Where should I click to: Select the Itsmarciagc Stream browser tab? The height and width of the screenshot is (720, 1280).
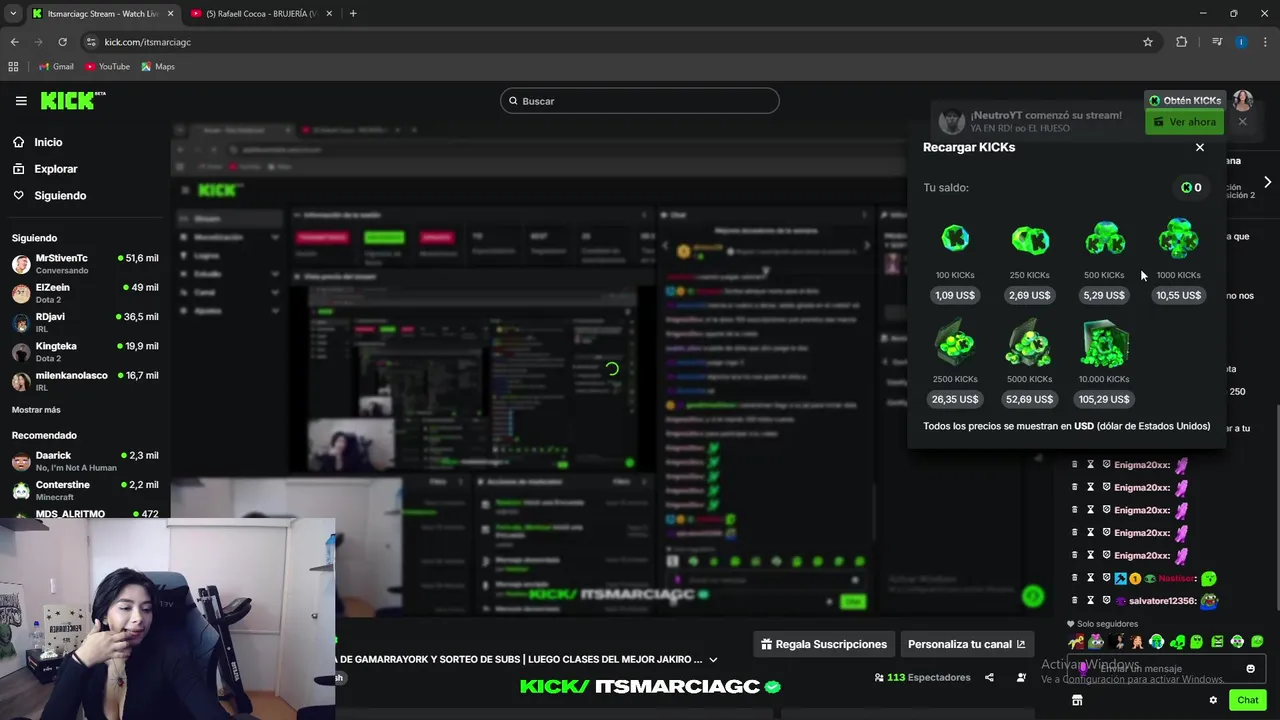pos(102,14)
